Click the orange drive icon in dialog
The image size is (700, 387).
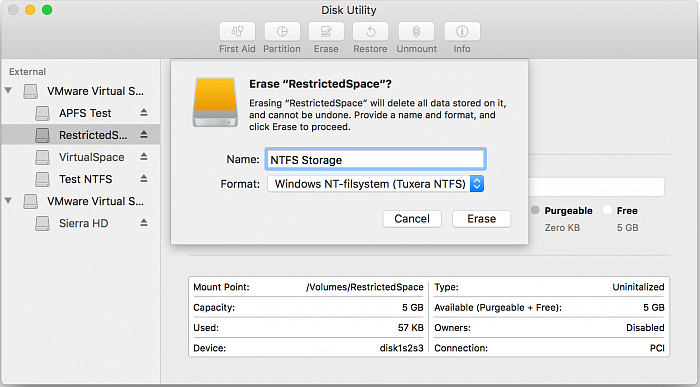coord(215,102)
